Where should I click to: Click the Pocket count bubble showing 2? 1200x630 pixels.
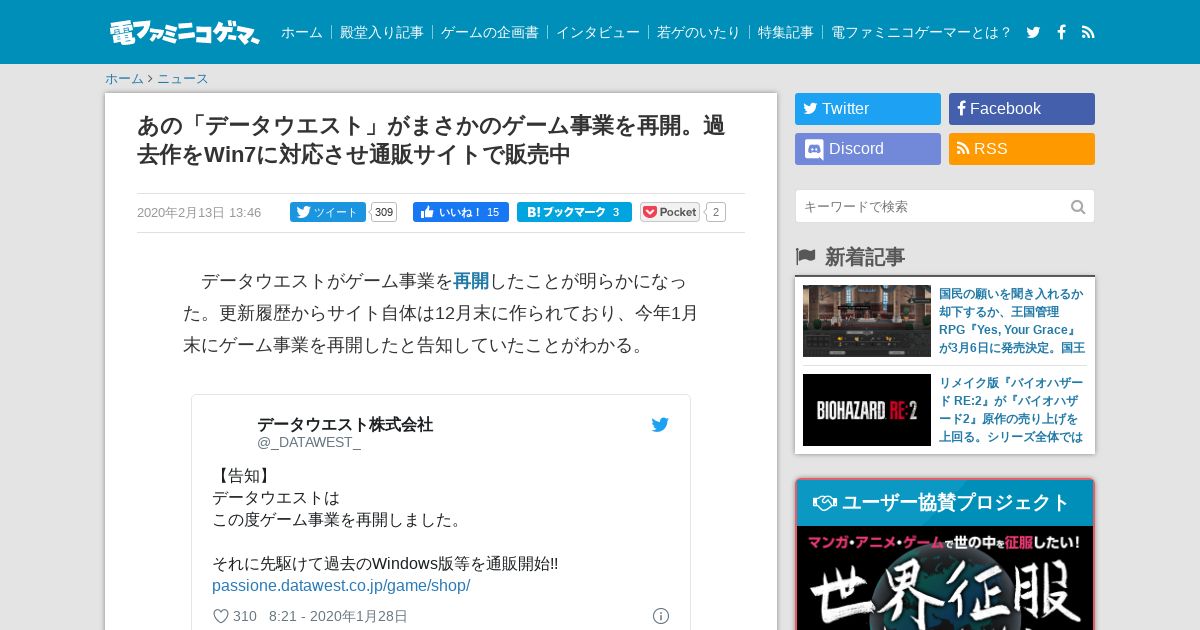[715, 212]
